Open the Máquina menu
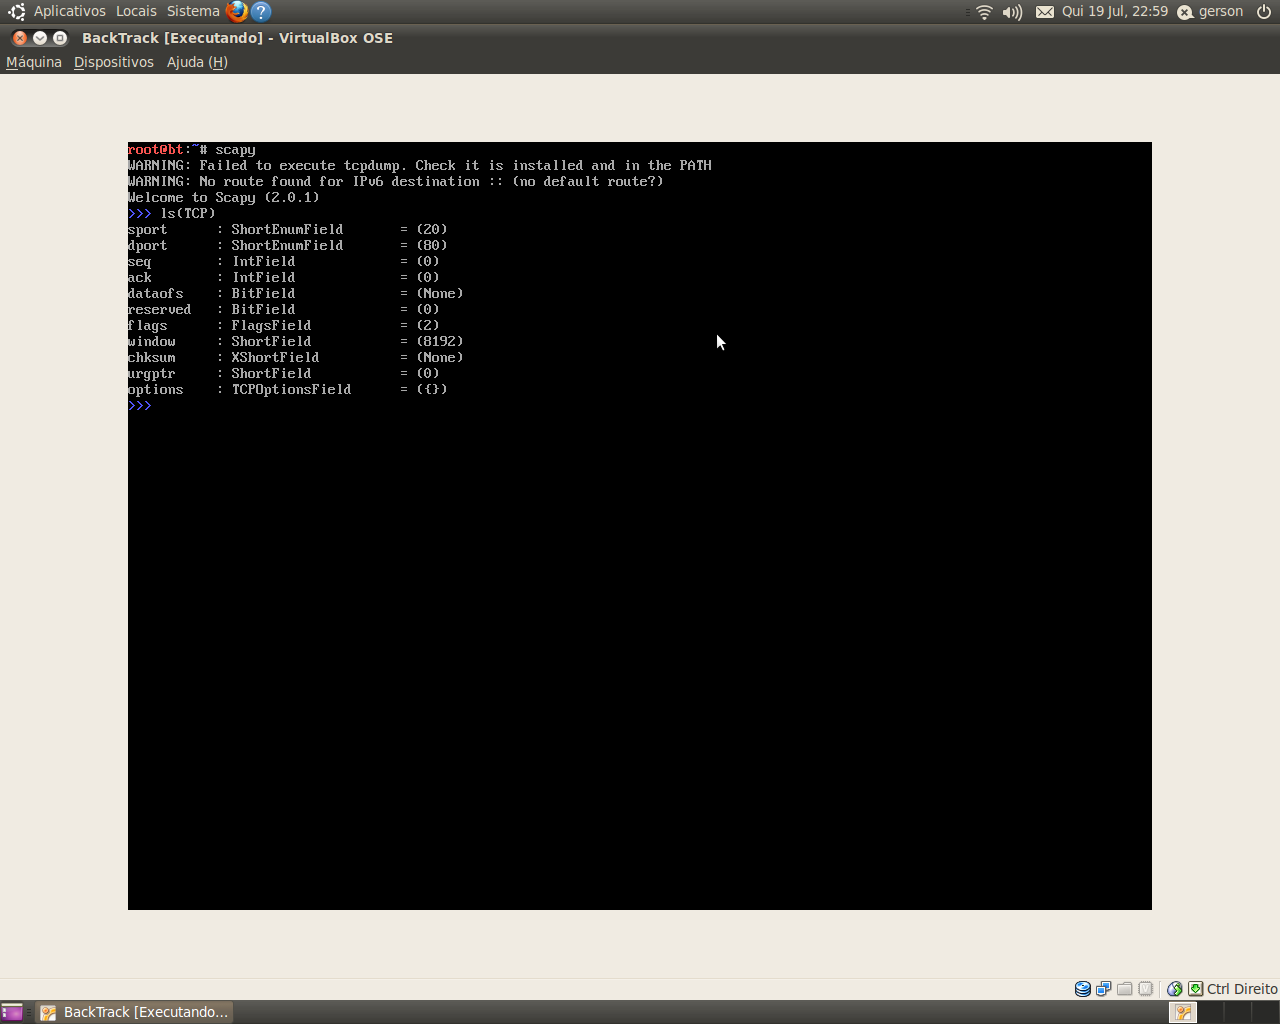This screenshot has width=1280, height=1024. (34, 62)
